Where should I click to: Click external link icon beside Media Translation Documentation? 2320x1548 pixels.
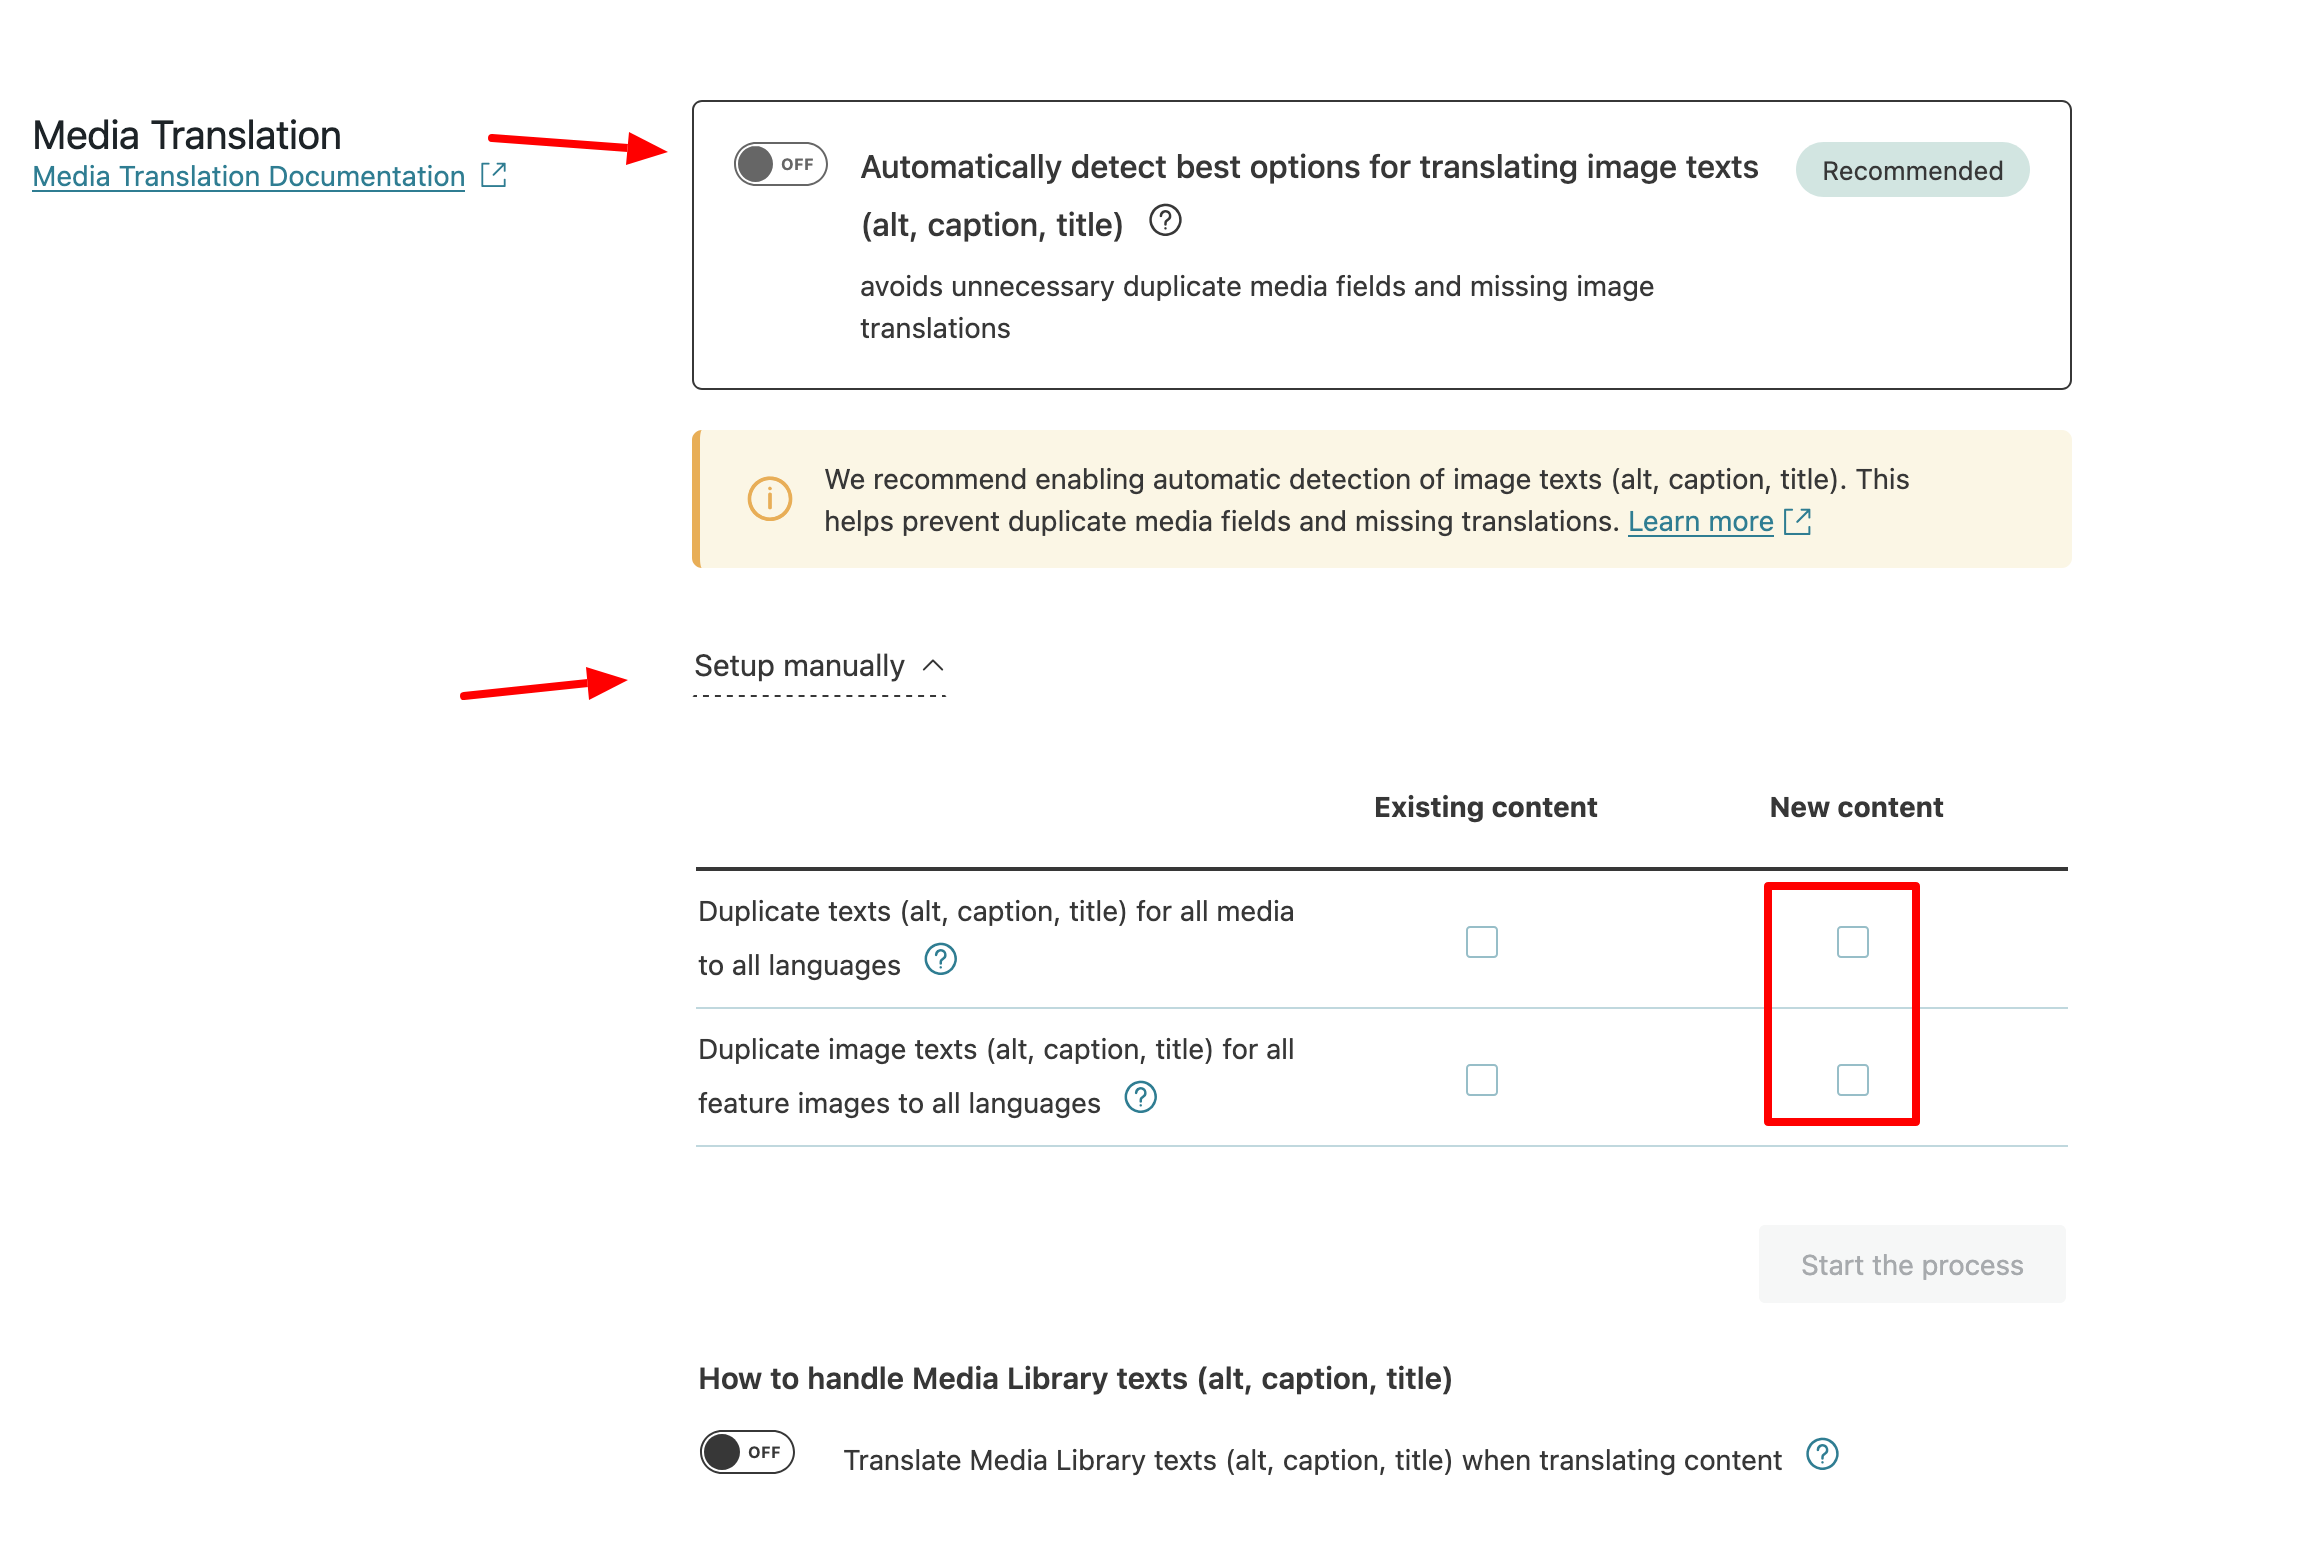494,175
